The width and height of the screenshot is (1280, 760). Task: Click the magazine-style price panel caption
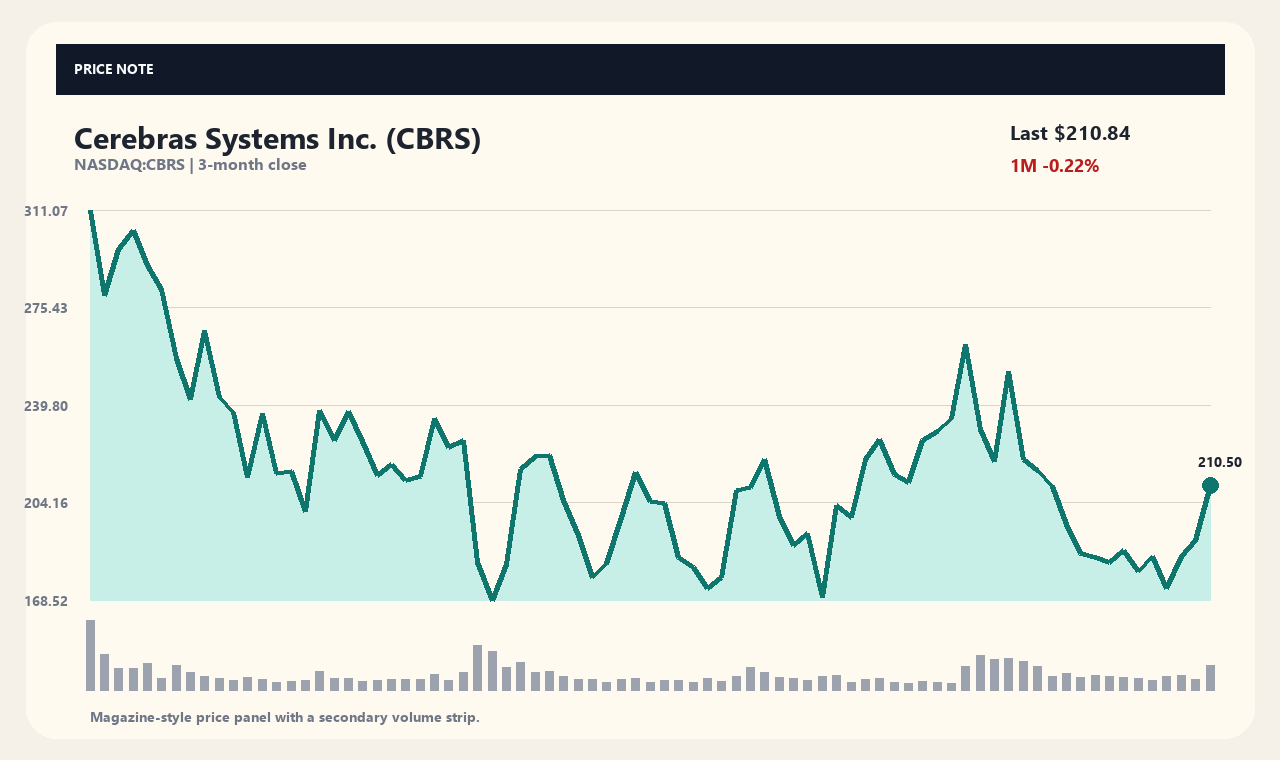(x=285, y=718)
